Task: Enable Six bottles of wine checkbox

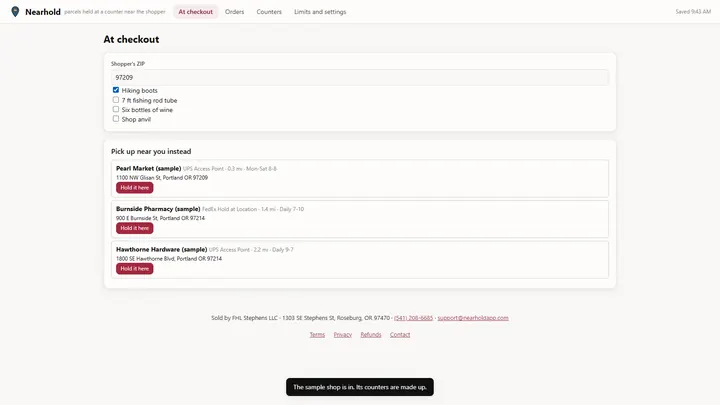Action: [116, 109]
